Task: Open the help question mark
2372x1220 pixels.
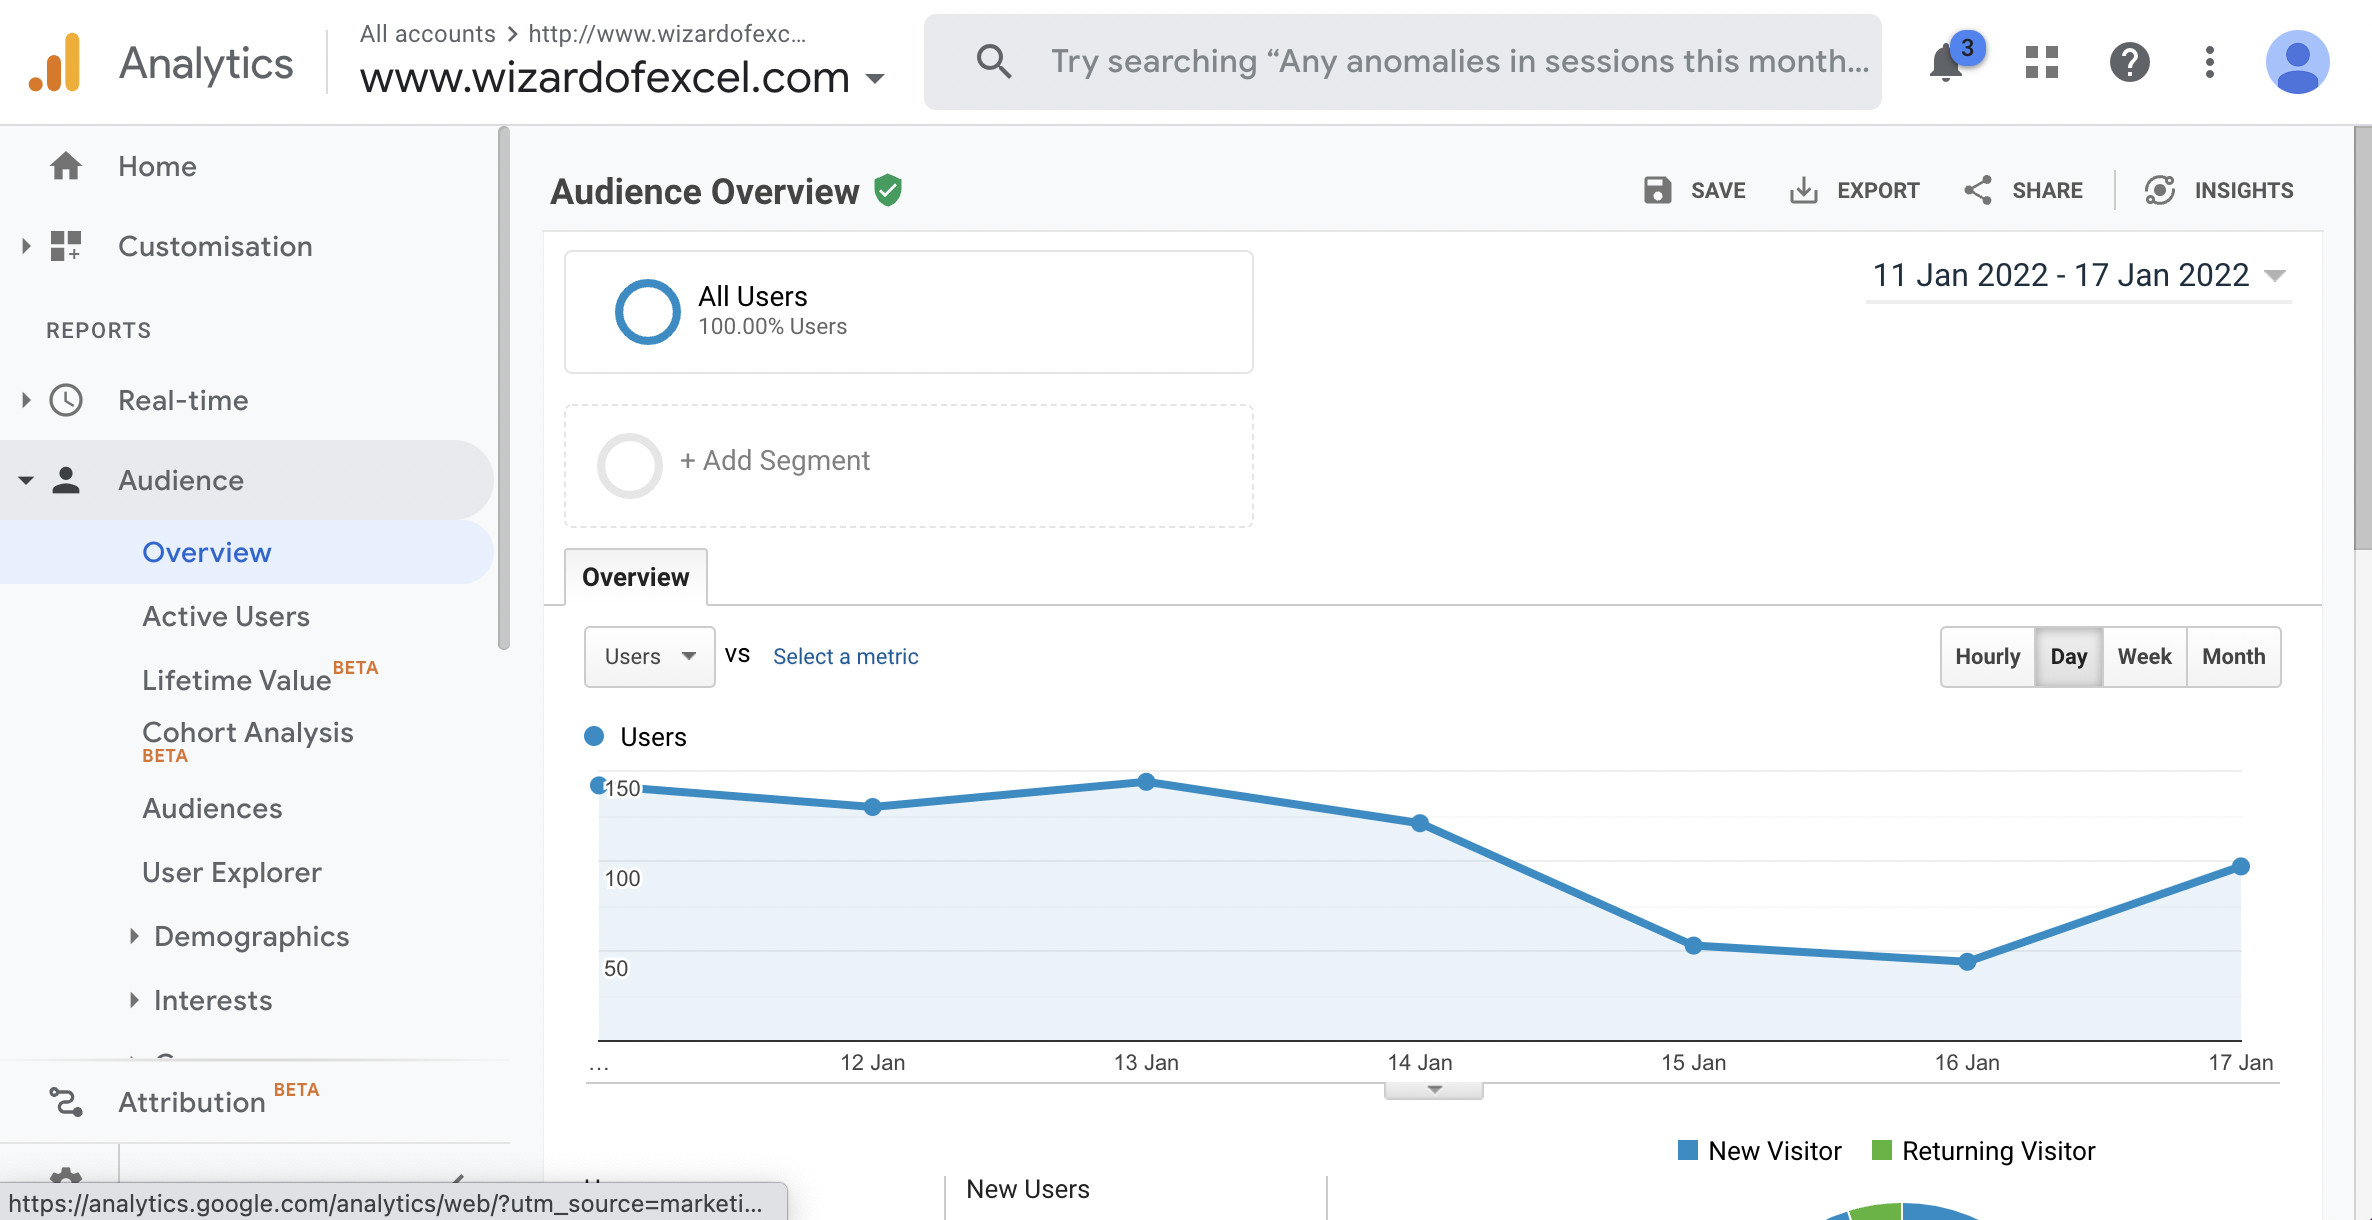Action: coord(2130,62)
